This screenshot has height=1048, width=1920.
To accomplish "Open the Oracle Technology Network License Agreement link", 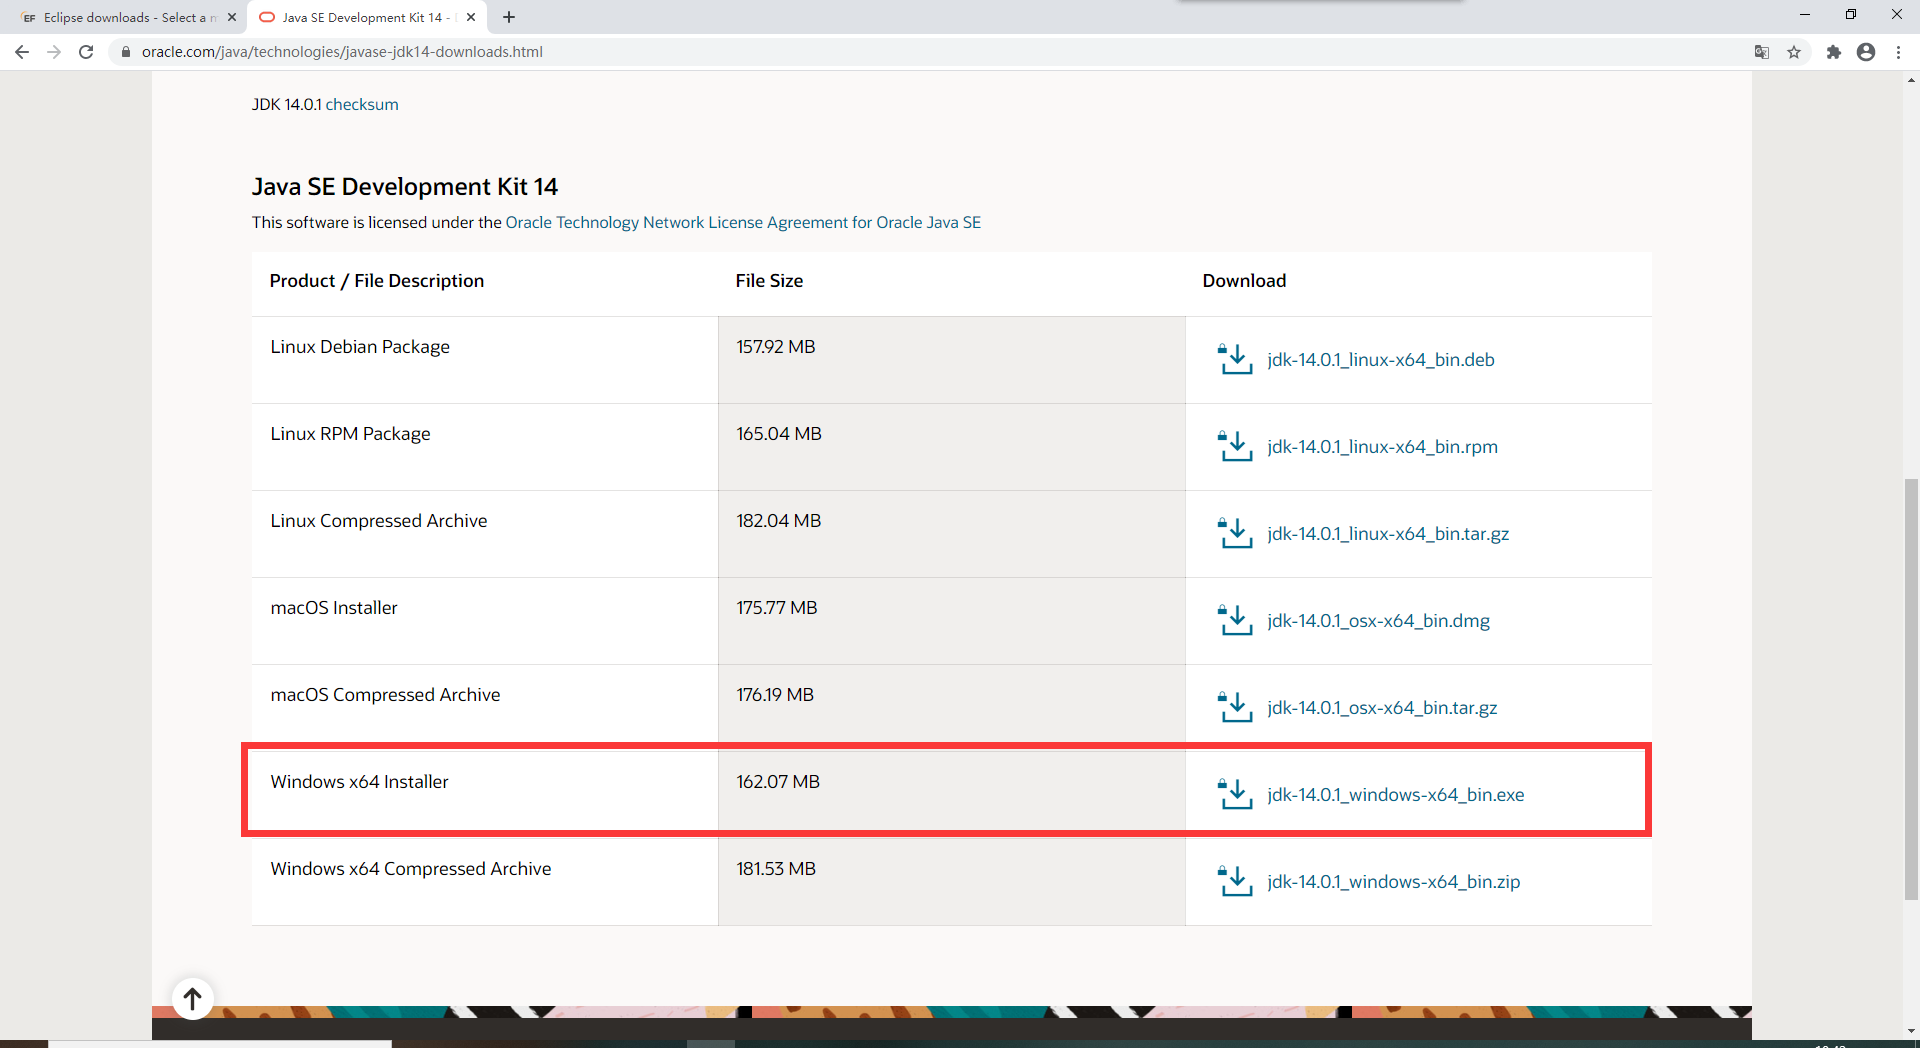I will pos(742,222).
